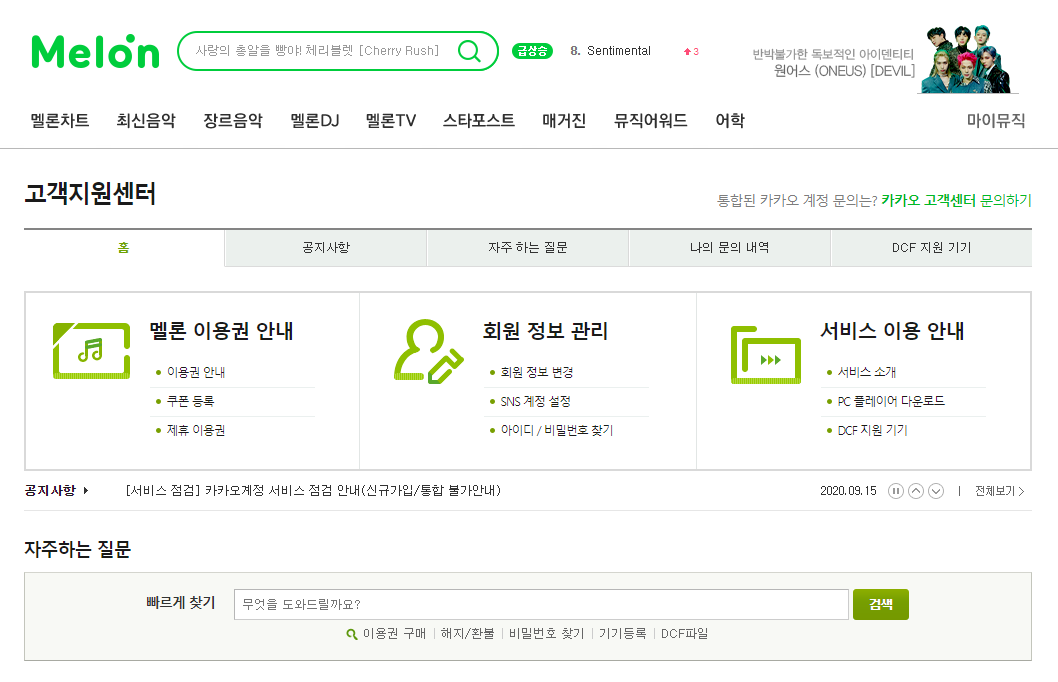The width and height of the screenshot is (1058, 682).
Task: Open 멜론TV menu
Action: click(391, 121)
